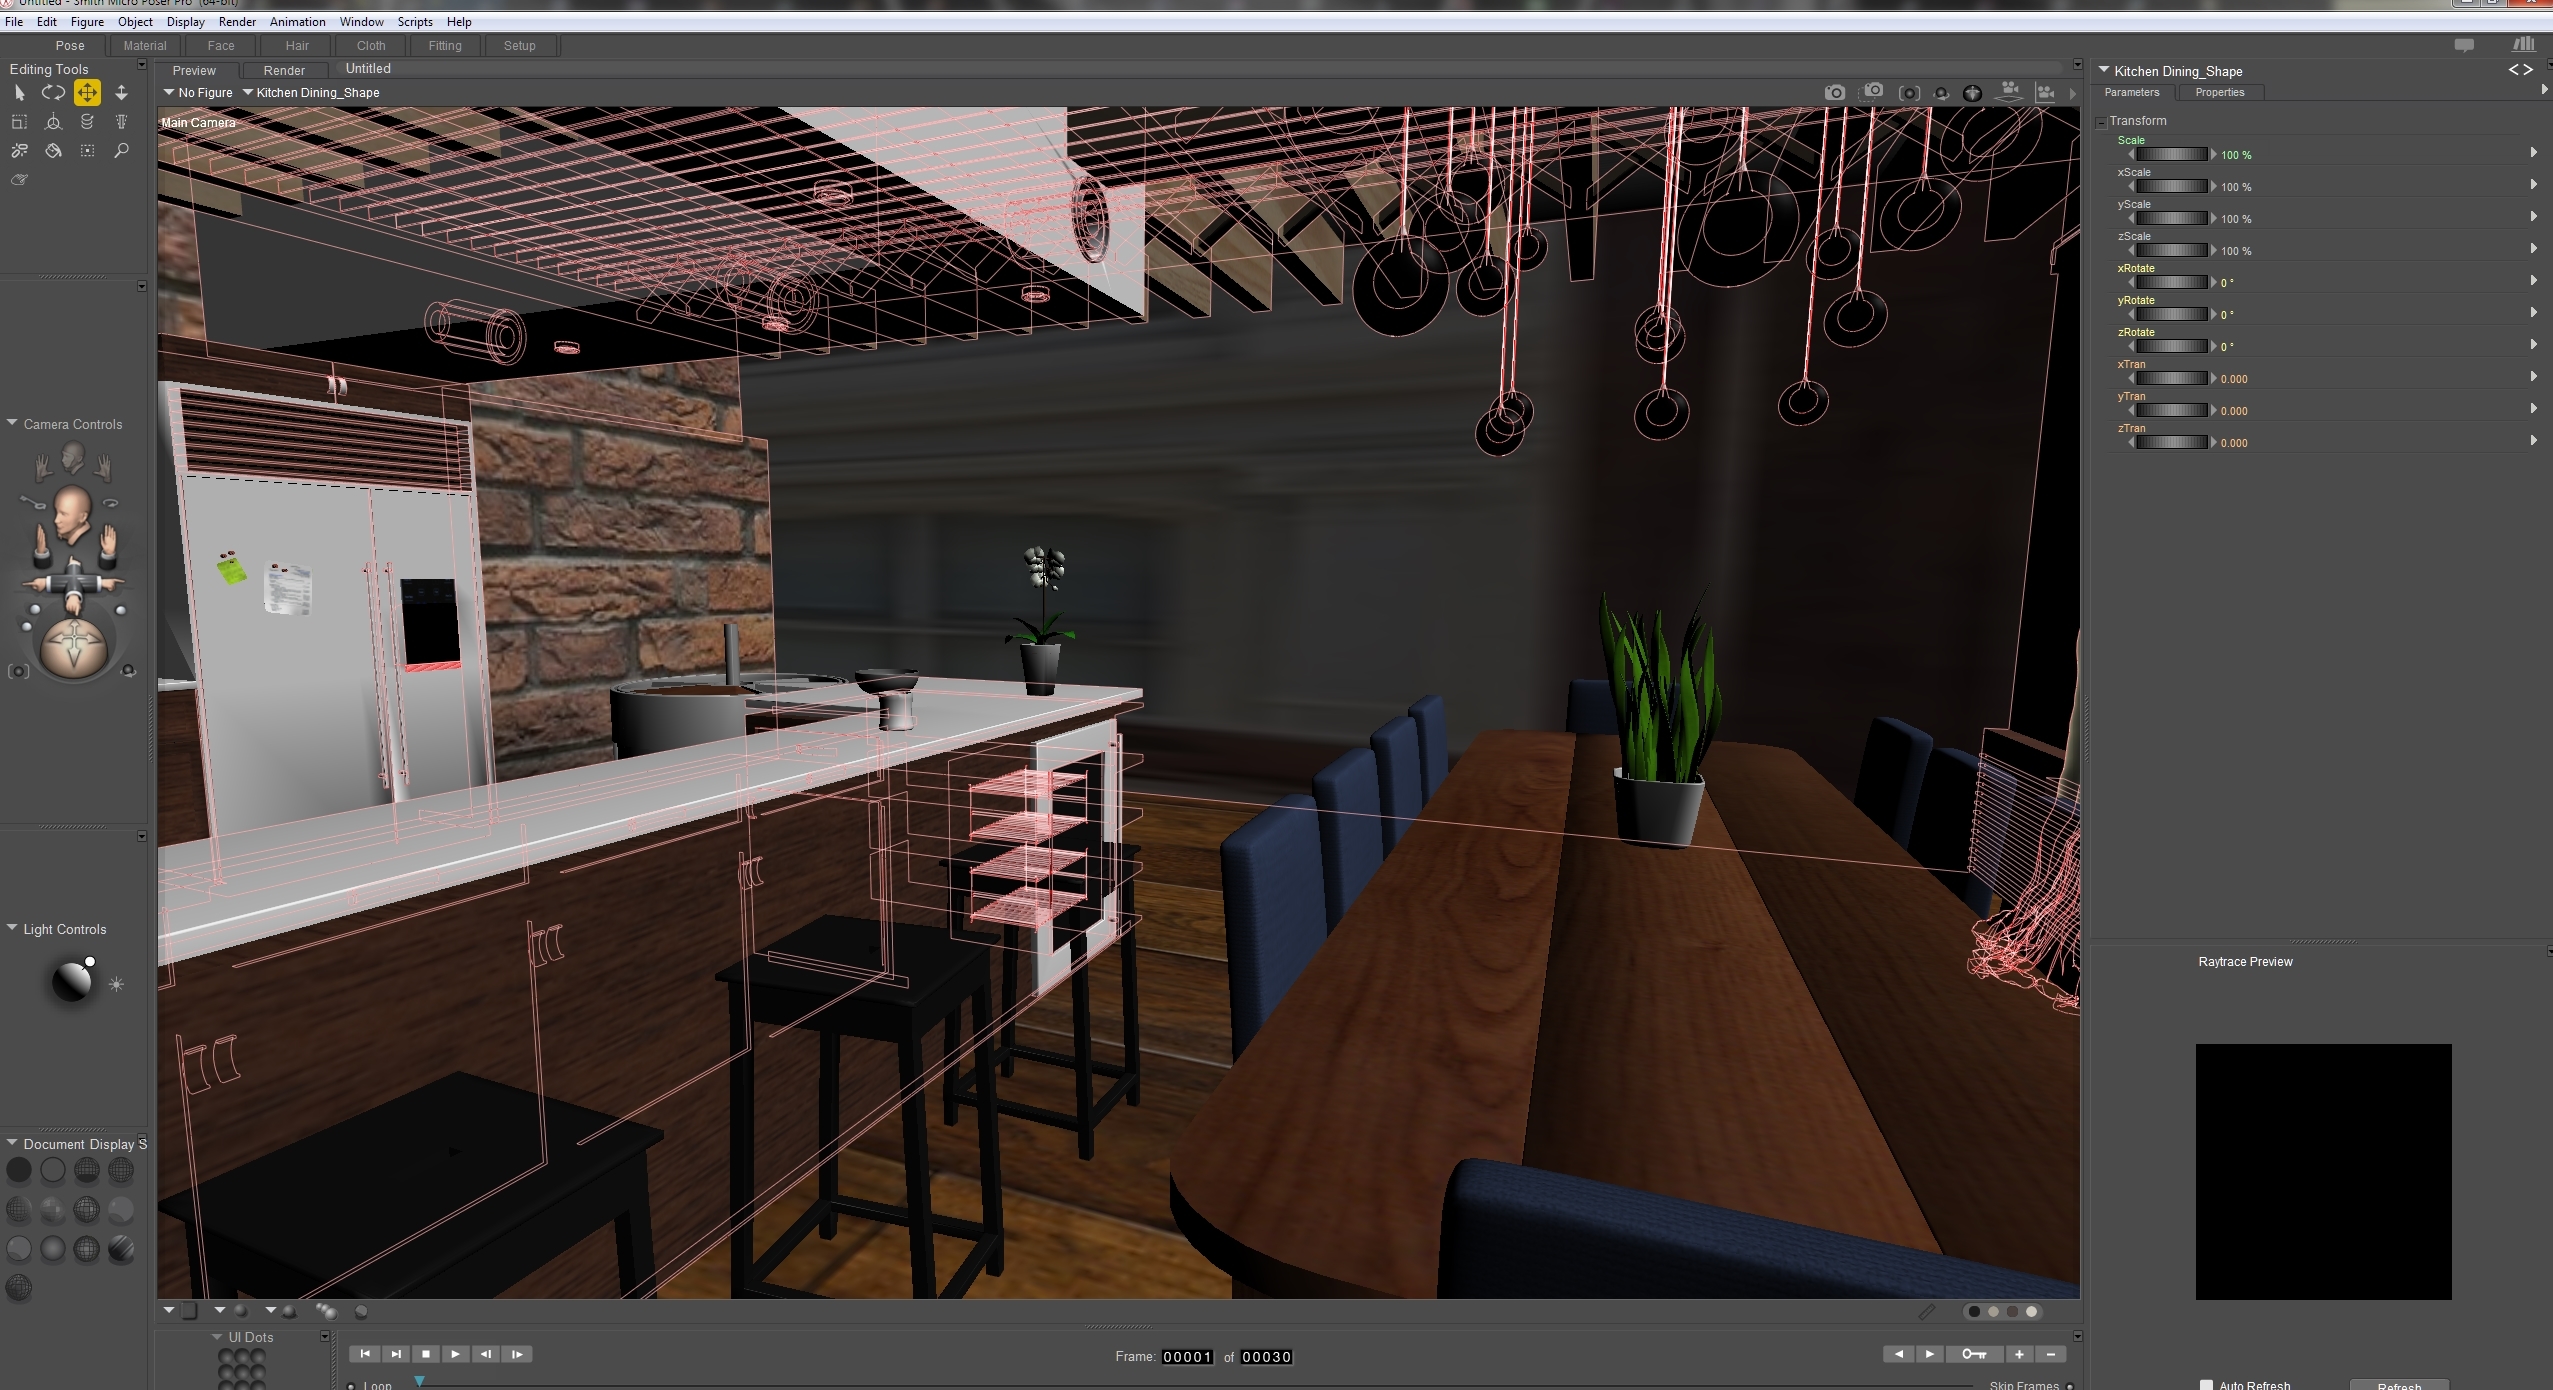The image size is (2553, 1390).
Task: Activate the paint bucket Color tool
Action: pyautogui.click(x=53, y=151)
